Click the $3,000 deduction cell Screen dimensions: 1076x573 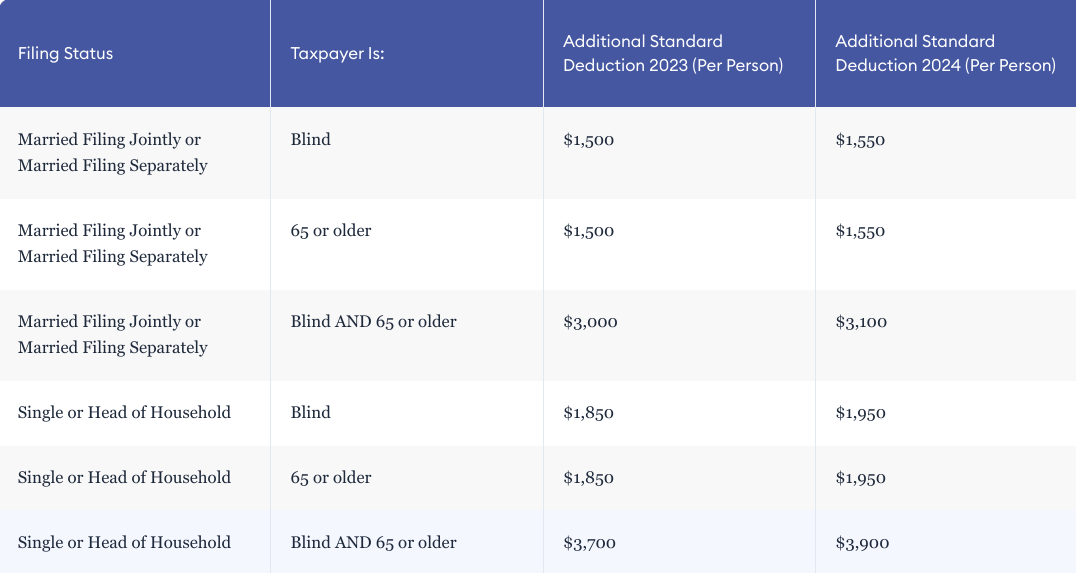590,322
